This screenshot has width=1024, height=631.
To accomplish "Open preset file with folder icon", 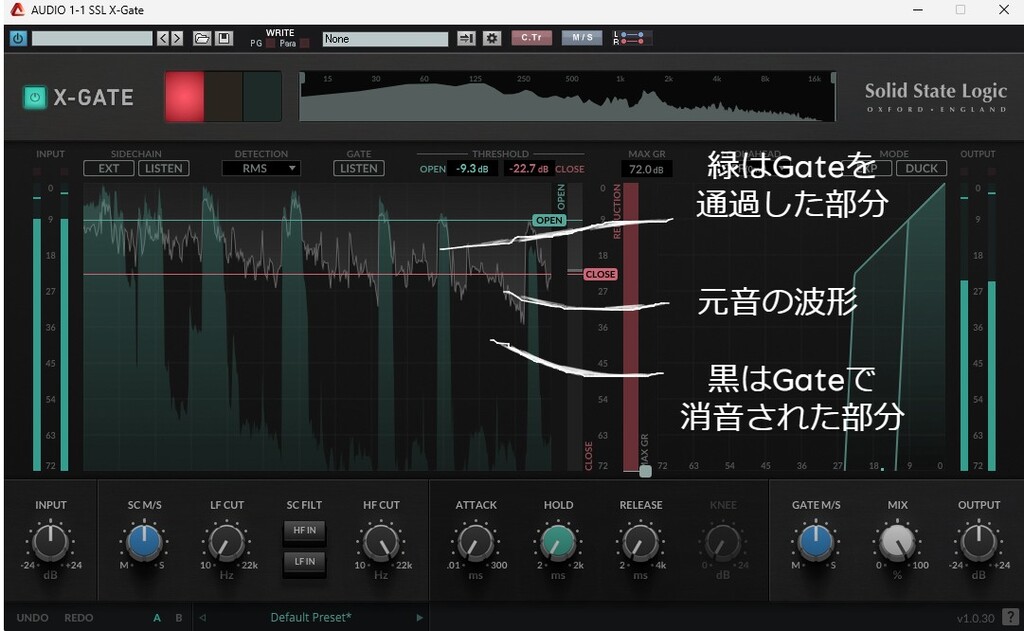I will click(202, 39).
